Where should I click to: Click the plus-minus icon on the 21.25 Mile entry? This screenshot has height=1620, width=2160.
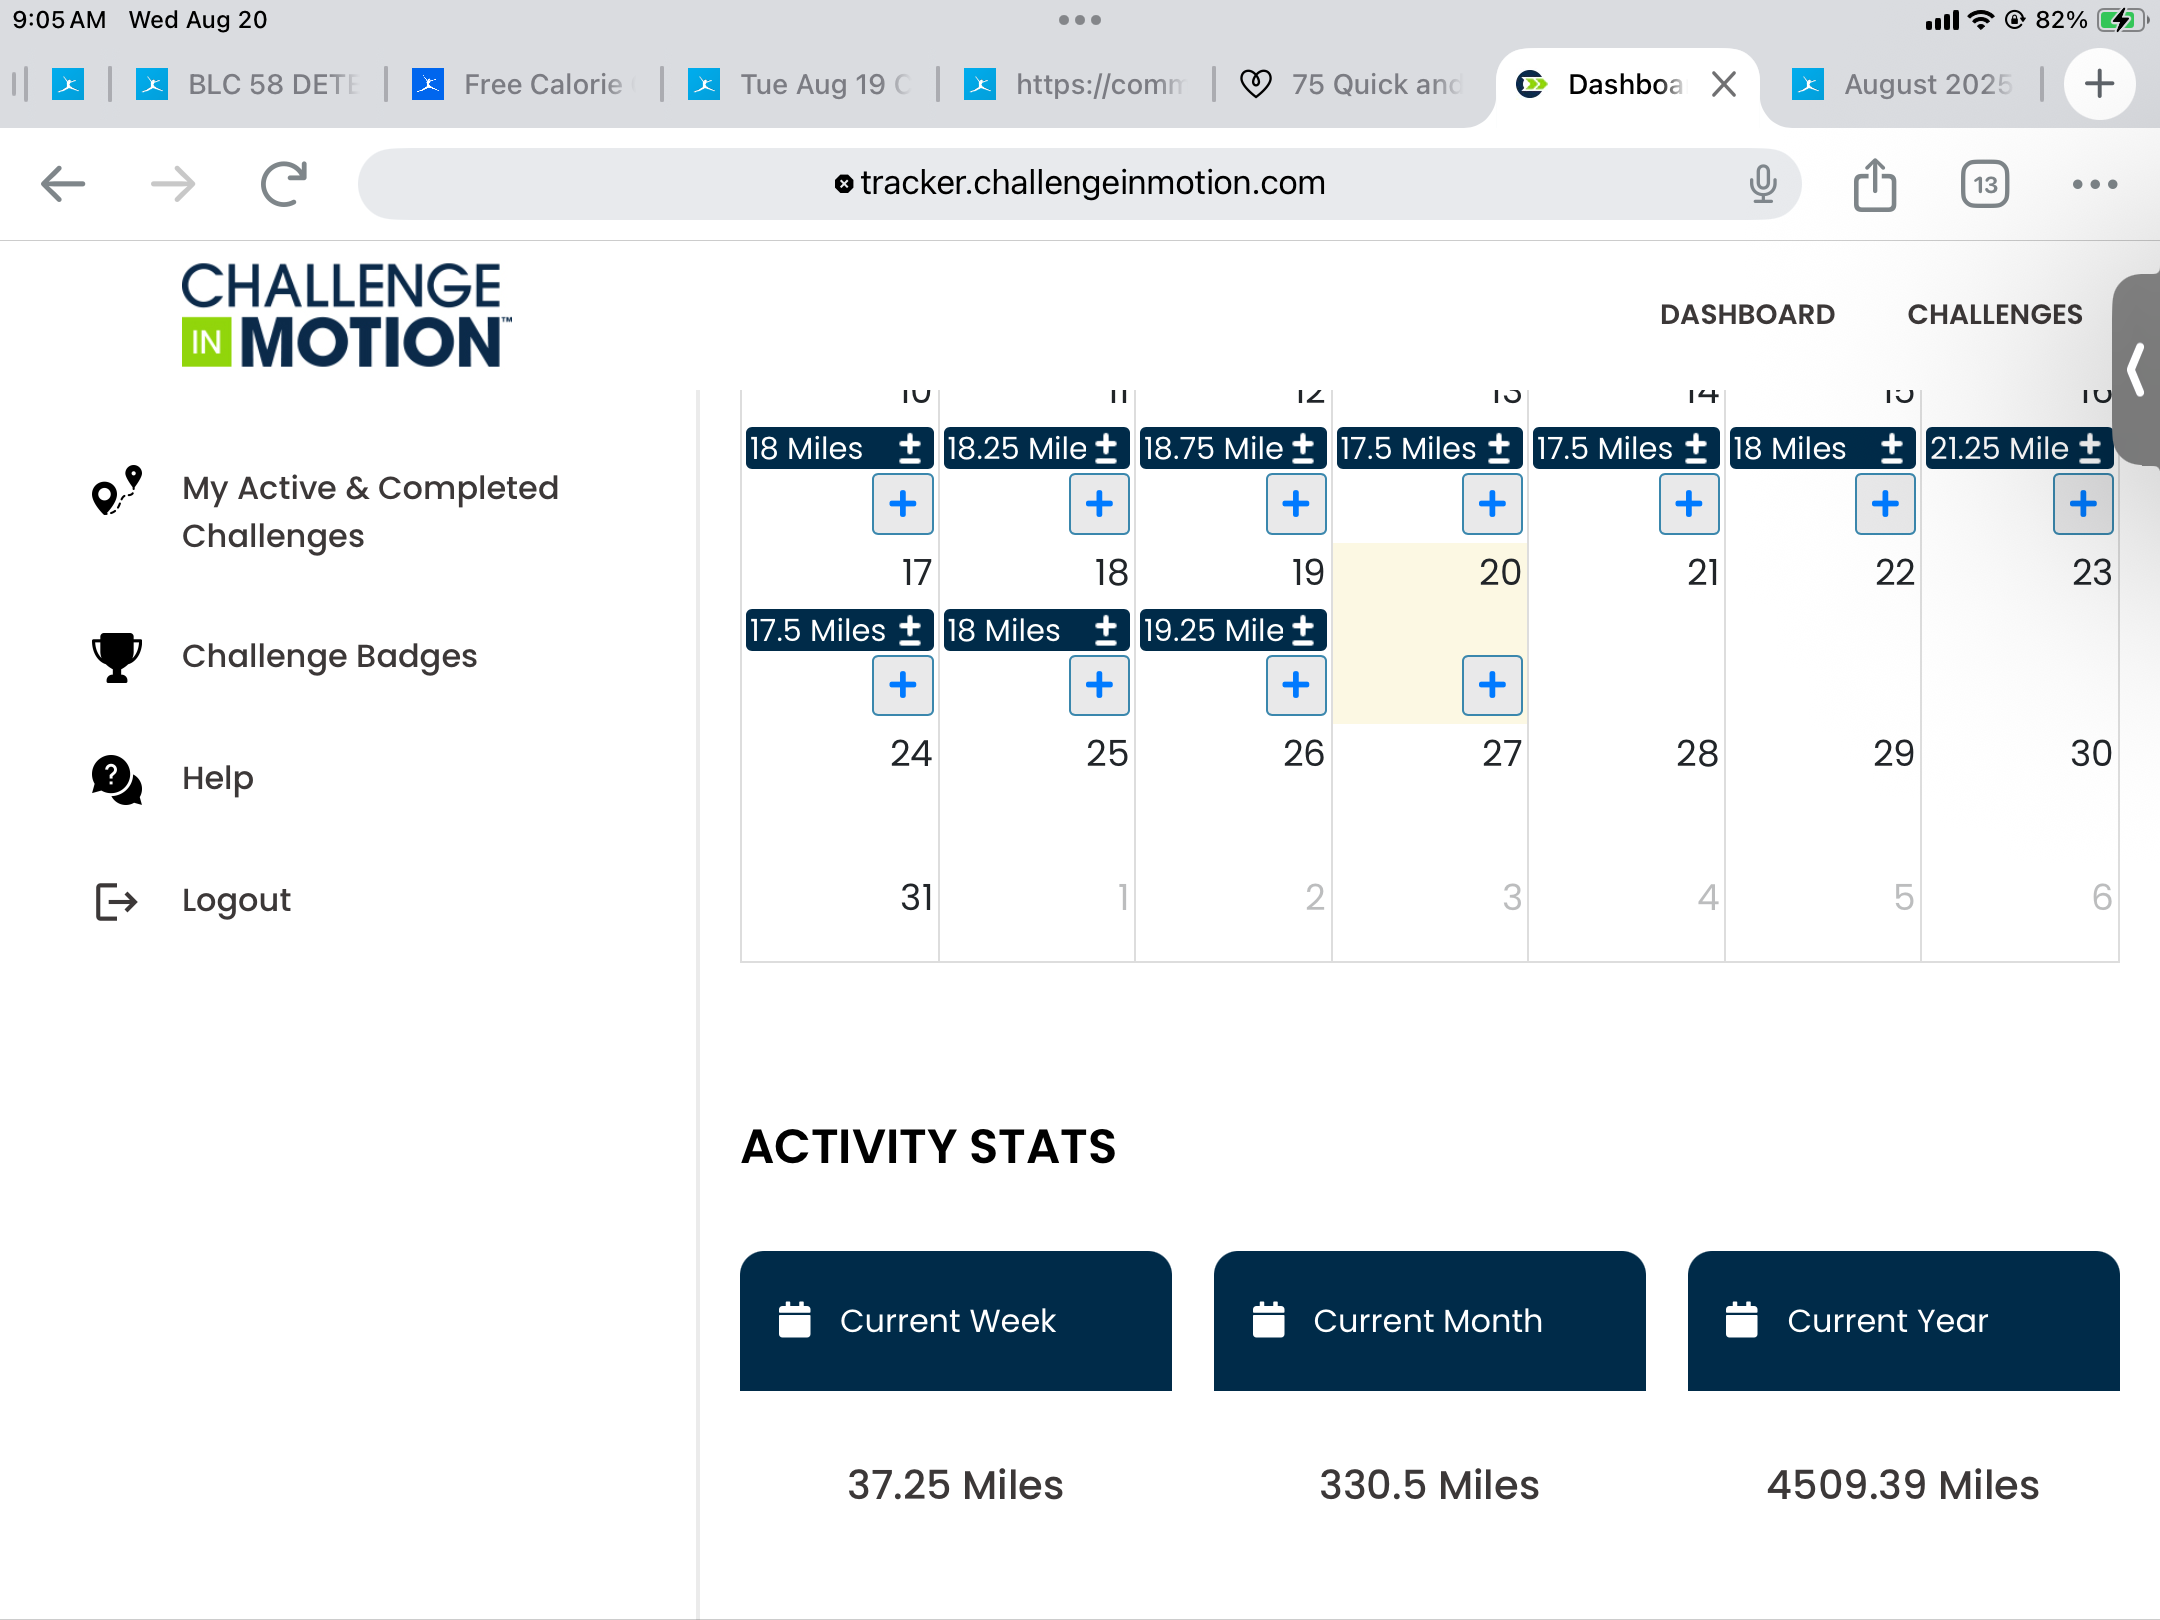tap(2090, 448)
